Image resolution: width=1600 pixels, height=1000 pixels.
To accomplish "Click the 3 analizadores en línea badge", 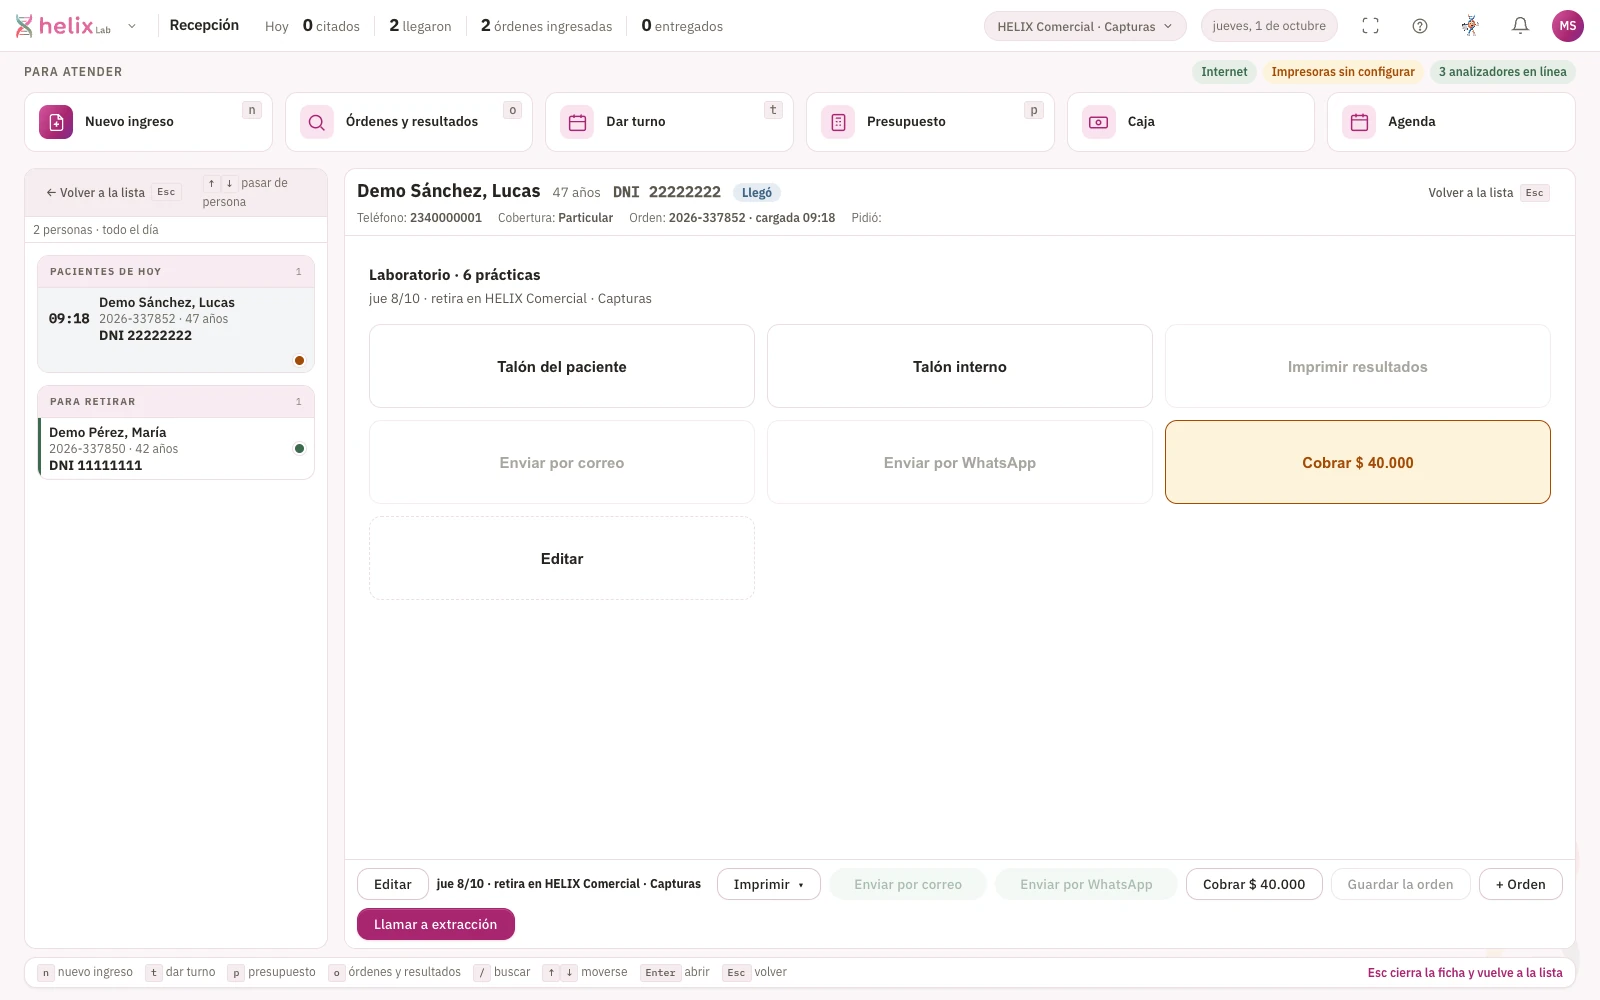I will click(1502, 72).
